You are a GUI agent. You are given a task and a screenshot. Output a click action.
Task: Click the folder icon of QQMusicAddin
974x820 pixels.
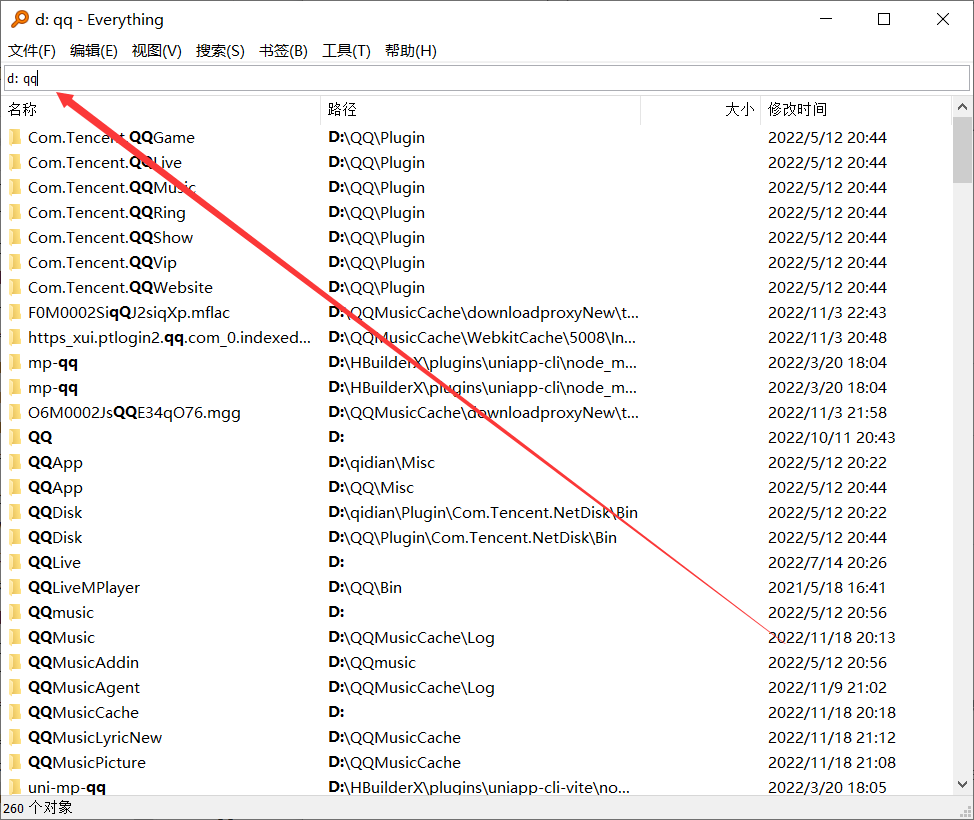pyautogui.click(x=16, y=662)
